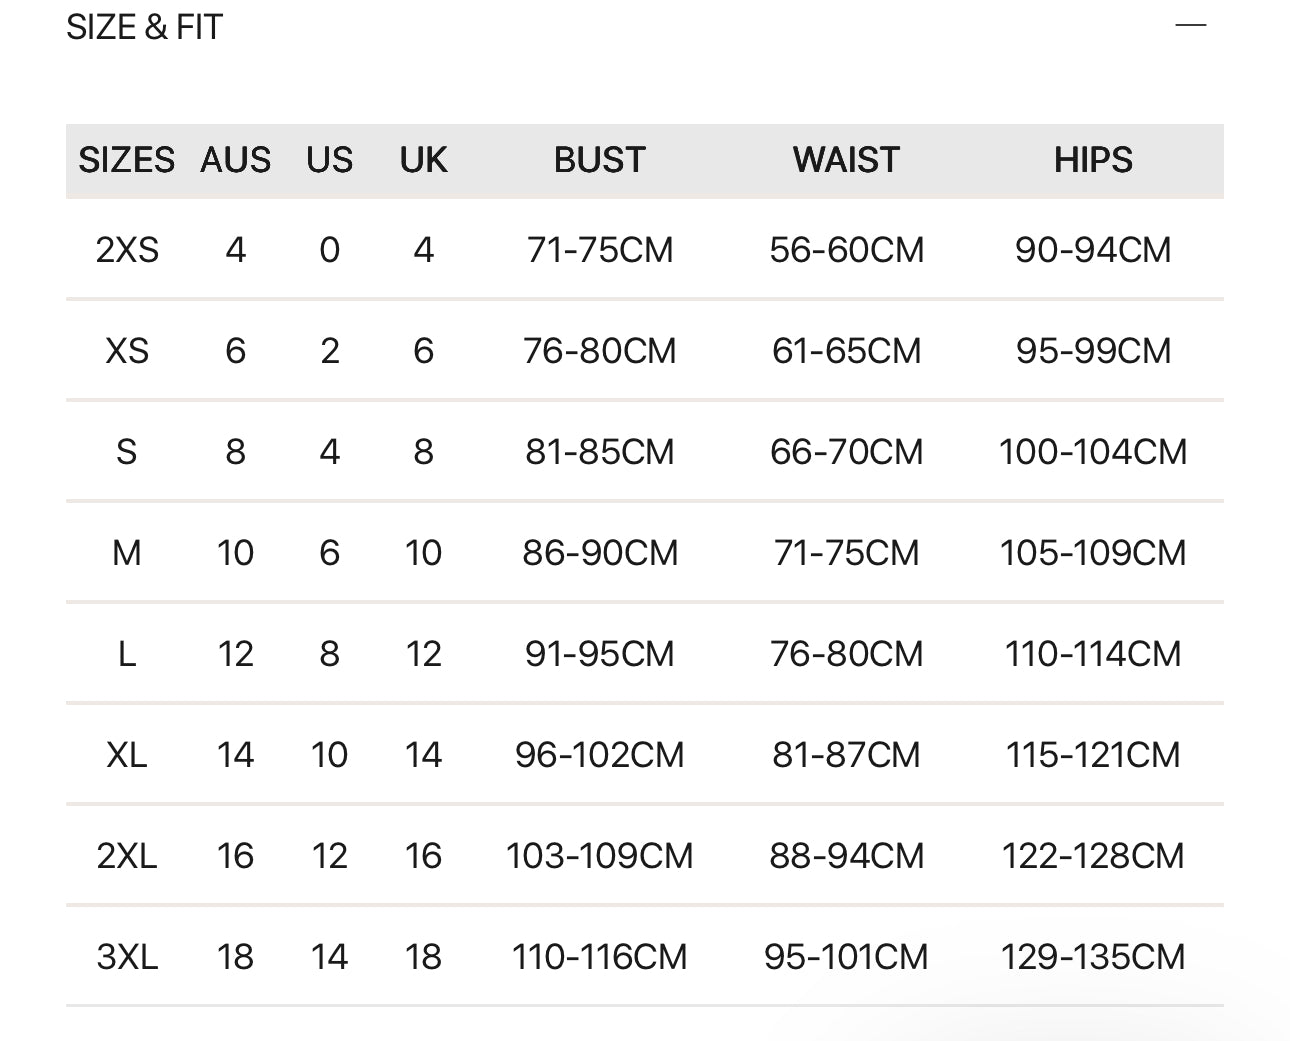Click the 56-60CM waist value

pyautogui.click(x=846, y=250)
